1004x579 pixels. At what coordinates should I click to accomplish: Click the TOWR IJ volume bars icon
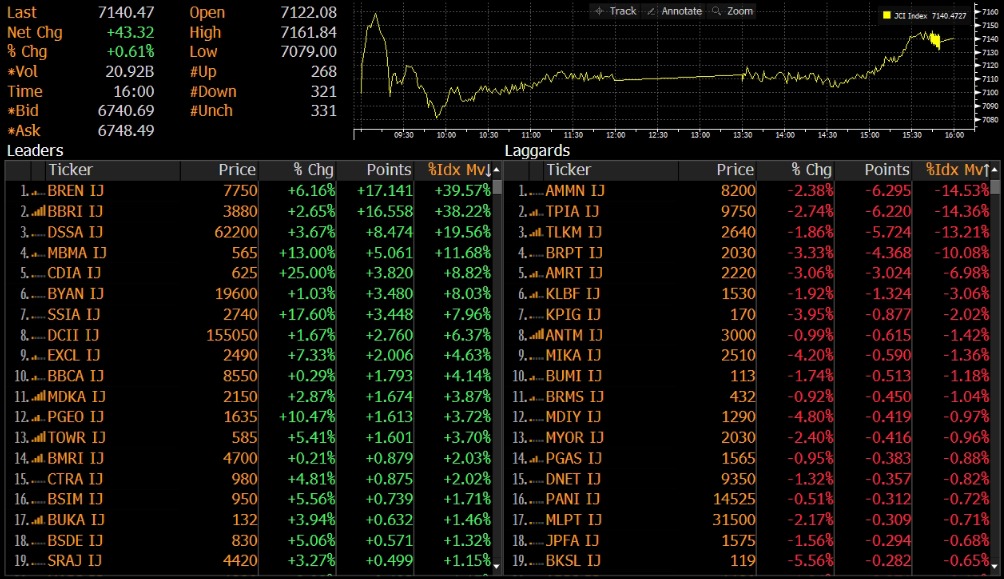pos(38,437)
